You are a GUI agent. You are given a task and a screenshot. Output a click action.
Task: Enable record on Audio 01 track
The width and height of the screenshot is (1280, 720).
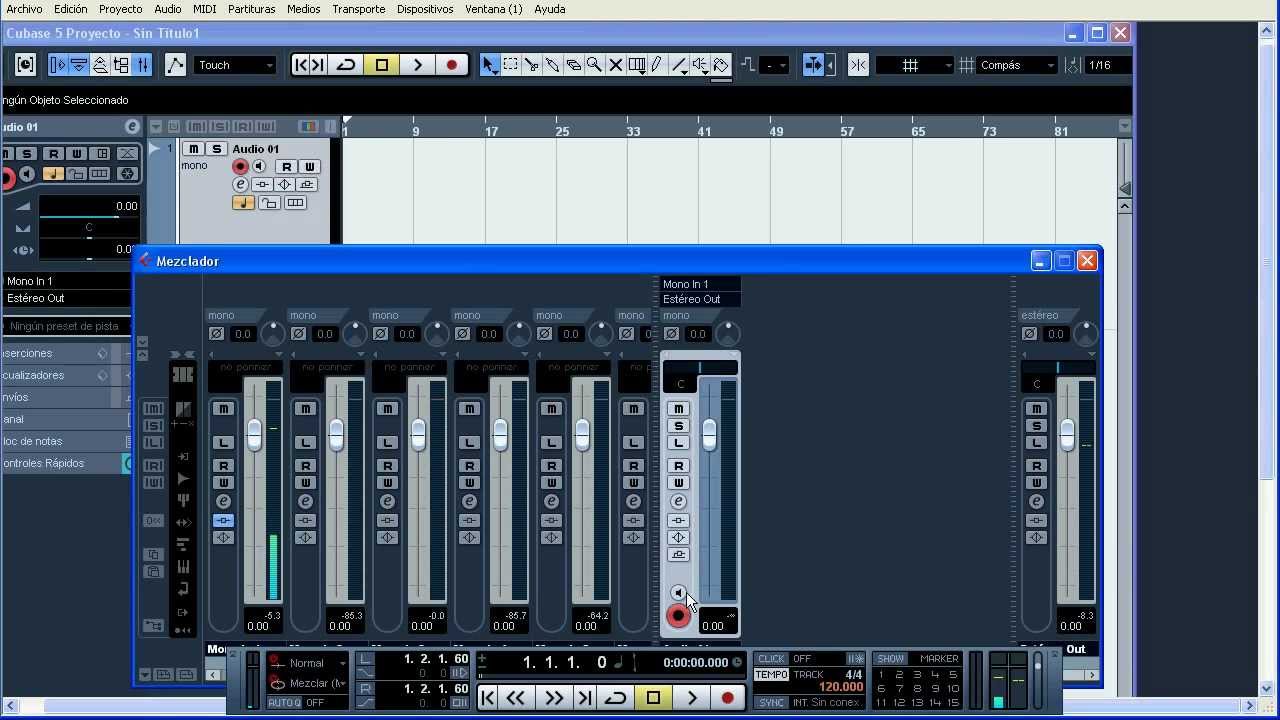[240, 166]
